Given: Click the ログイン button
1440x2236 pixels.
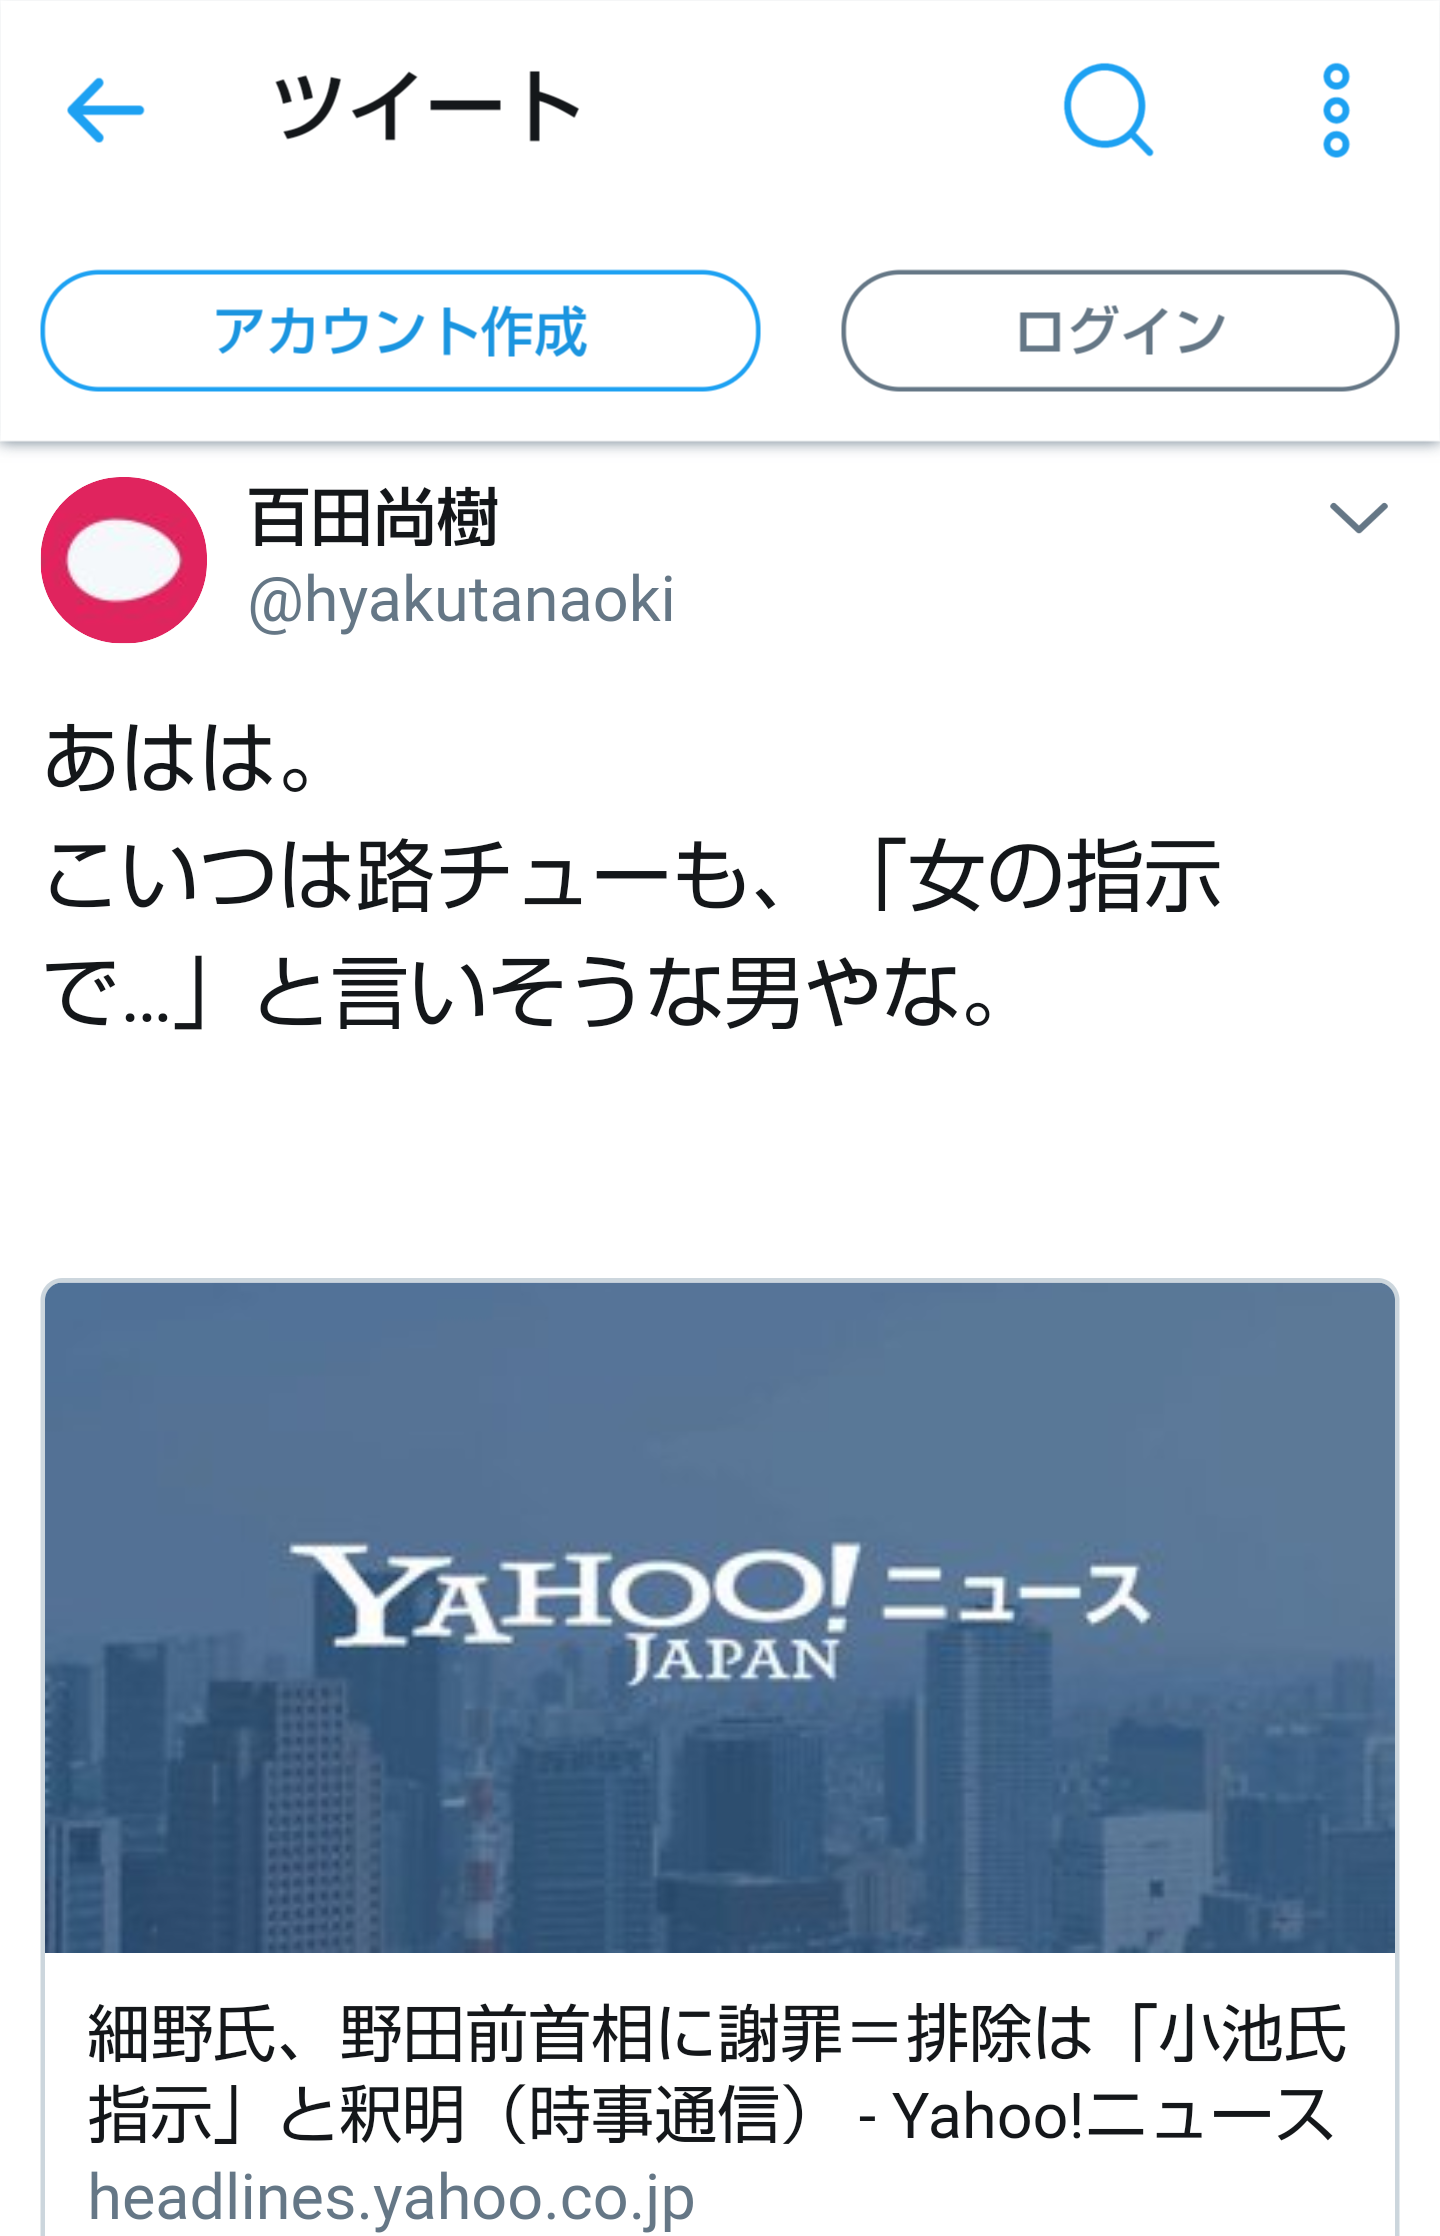Looking at the screenshot, I should [x=1120, y=330].
